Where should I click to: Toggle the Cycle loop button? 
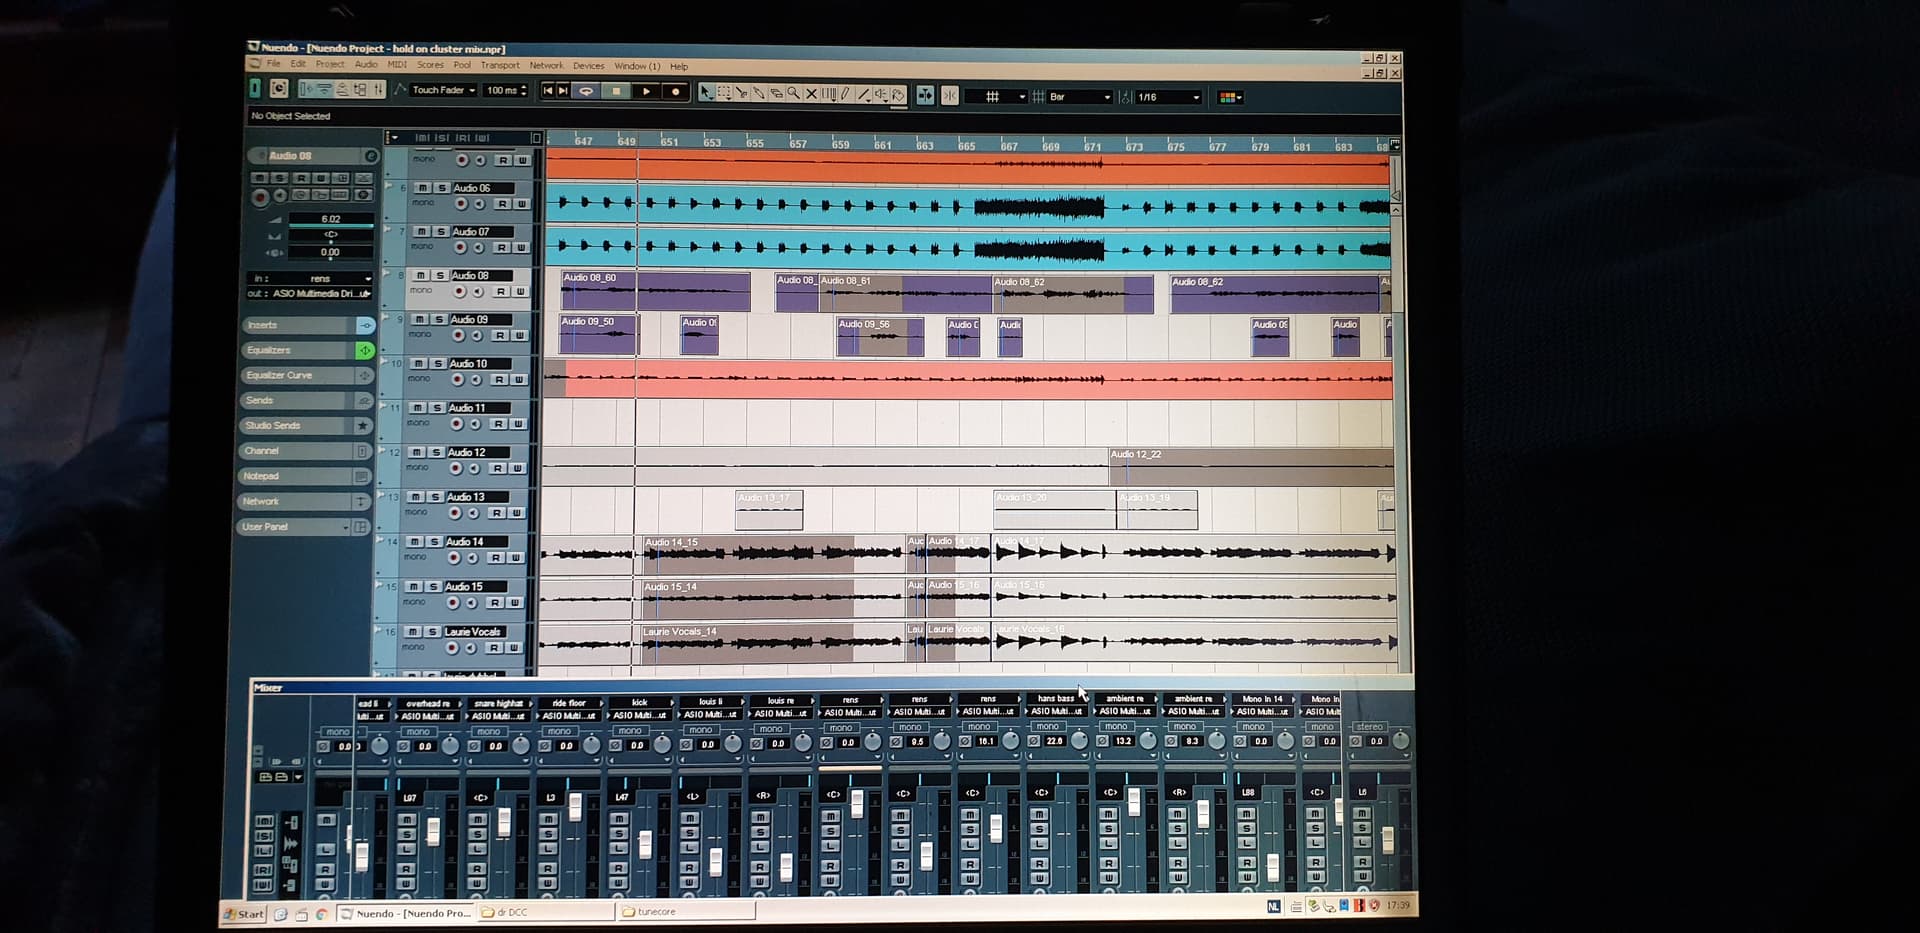tap(587, 91)
